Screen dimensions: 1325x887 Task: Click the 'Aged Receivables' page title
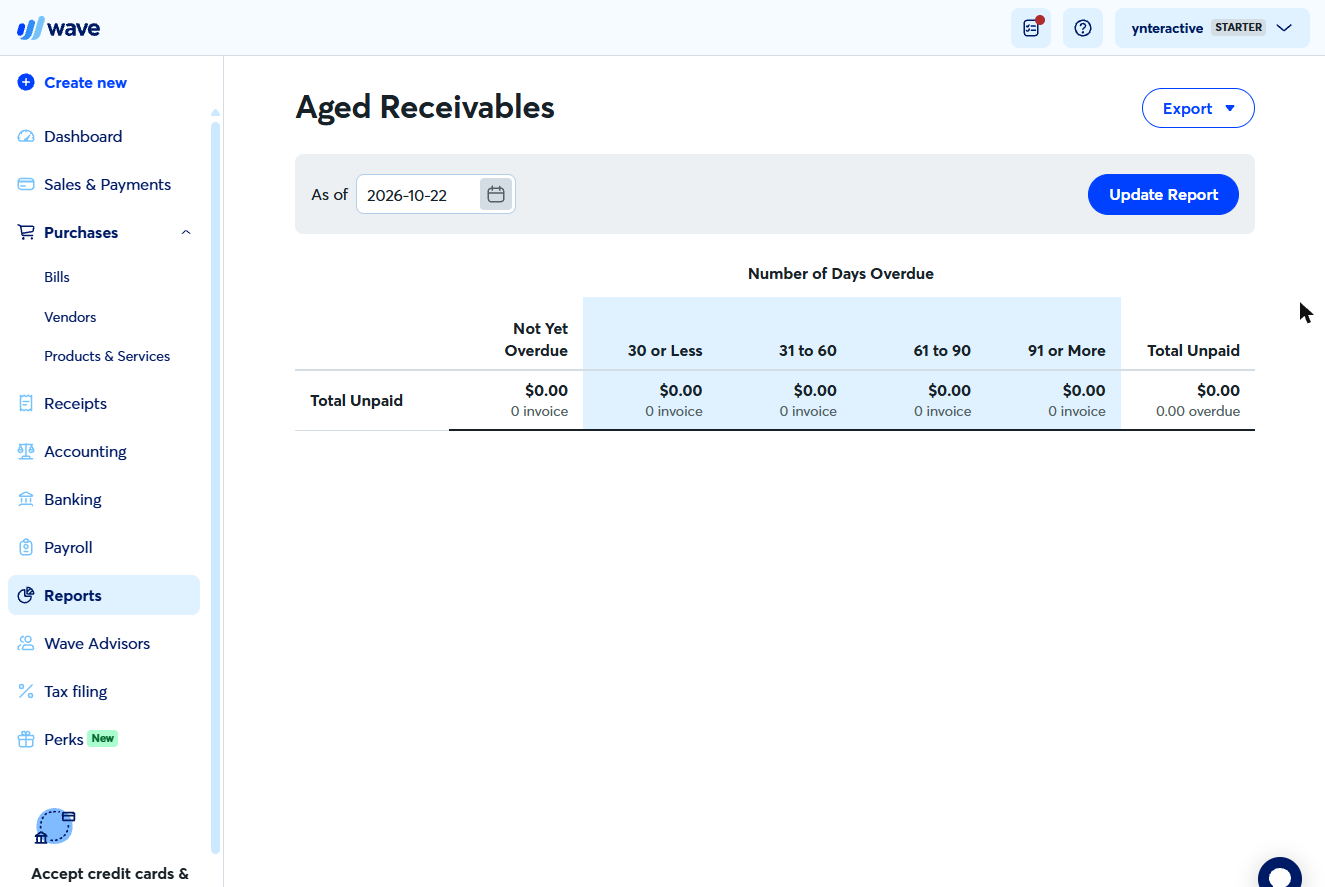[x=425, y=107]
